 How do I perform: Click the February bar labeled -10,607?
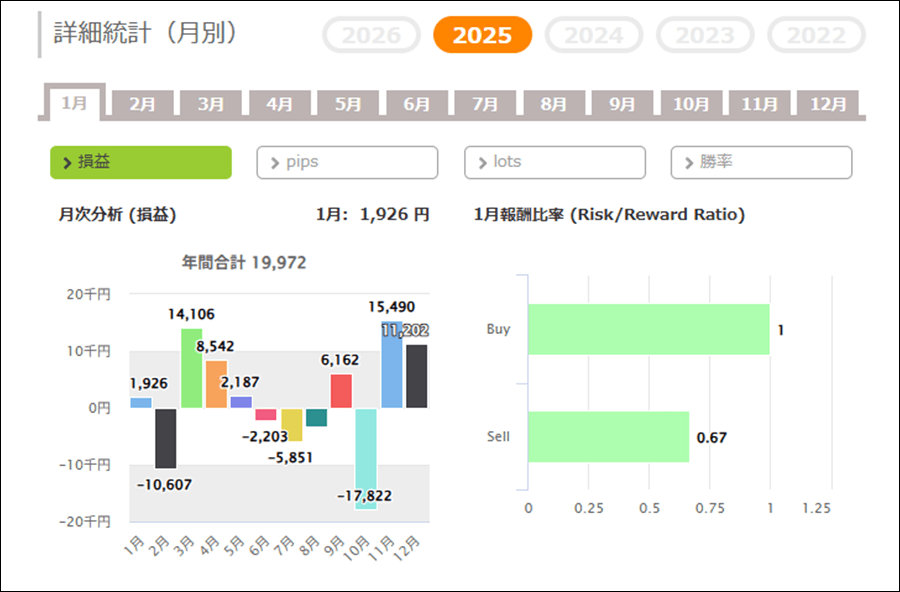[x=166, y=438]
